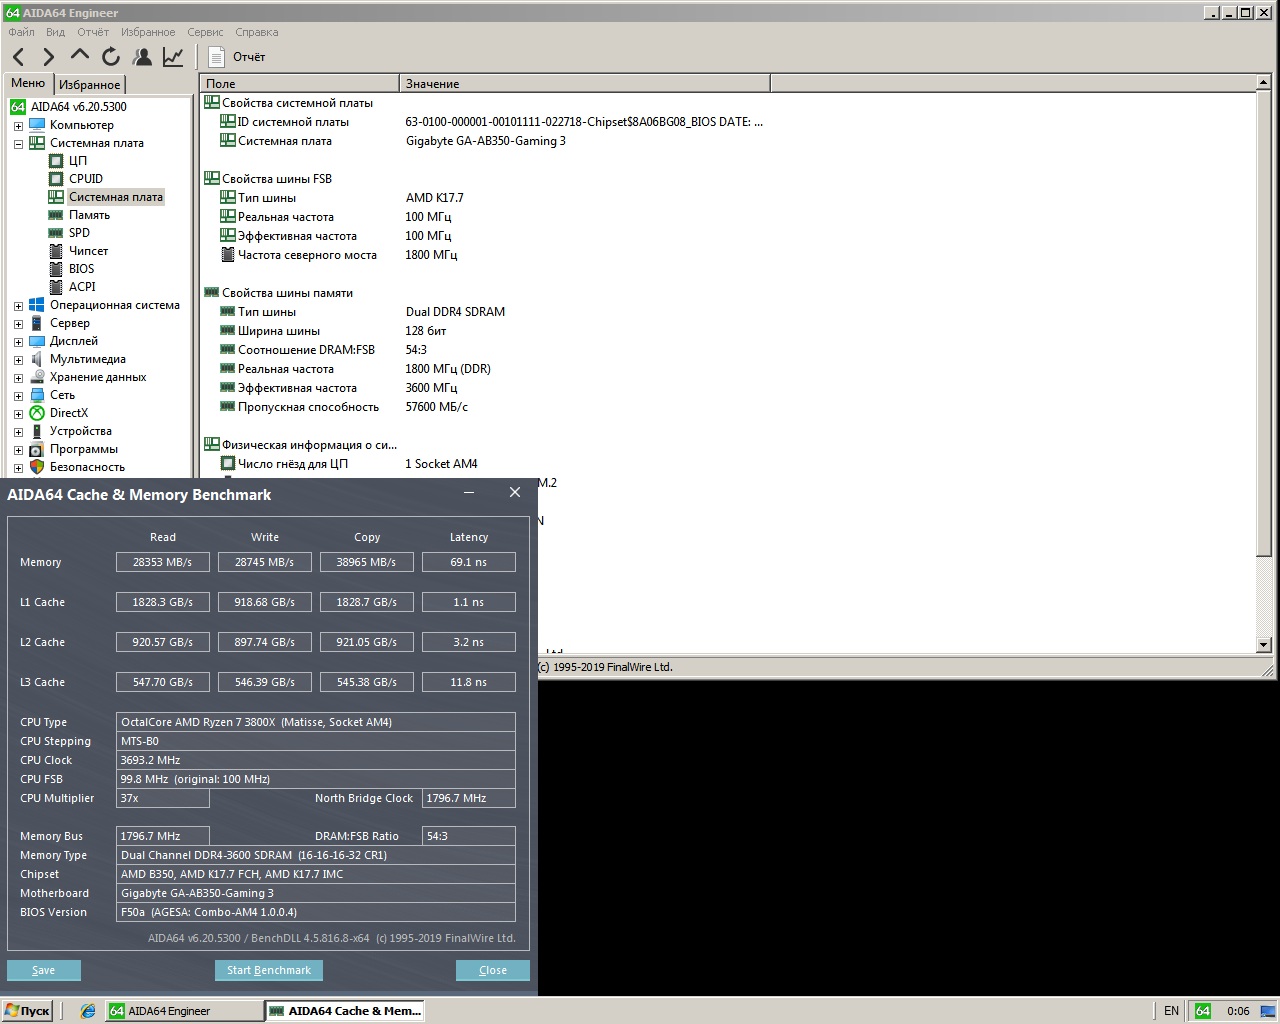The height and width of the screenshot is (1024, 1280).
Task: Select Программы in the tree
Action: (x=84, y=449)
